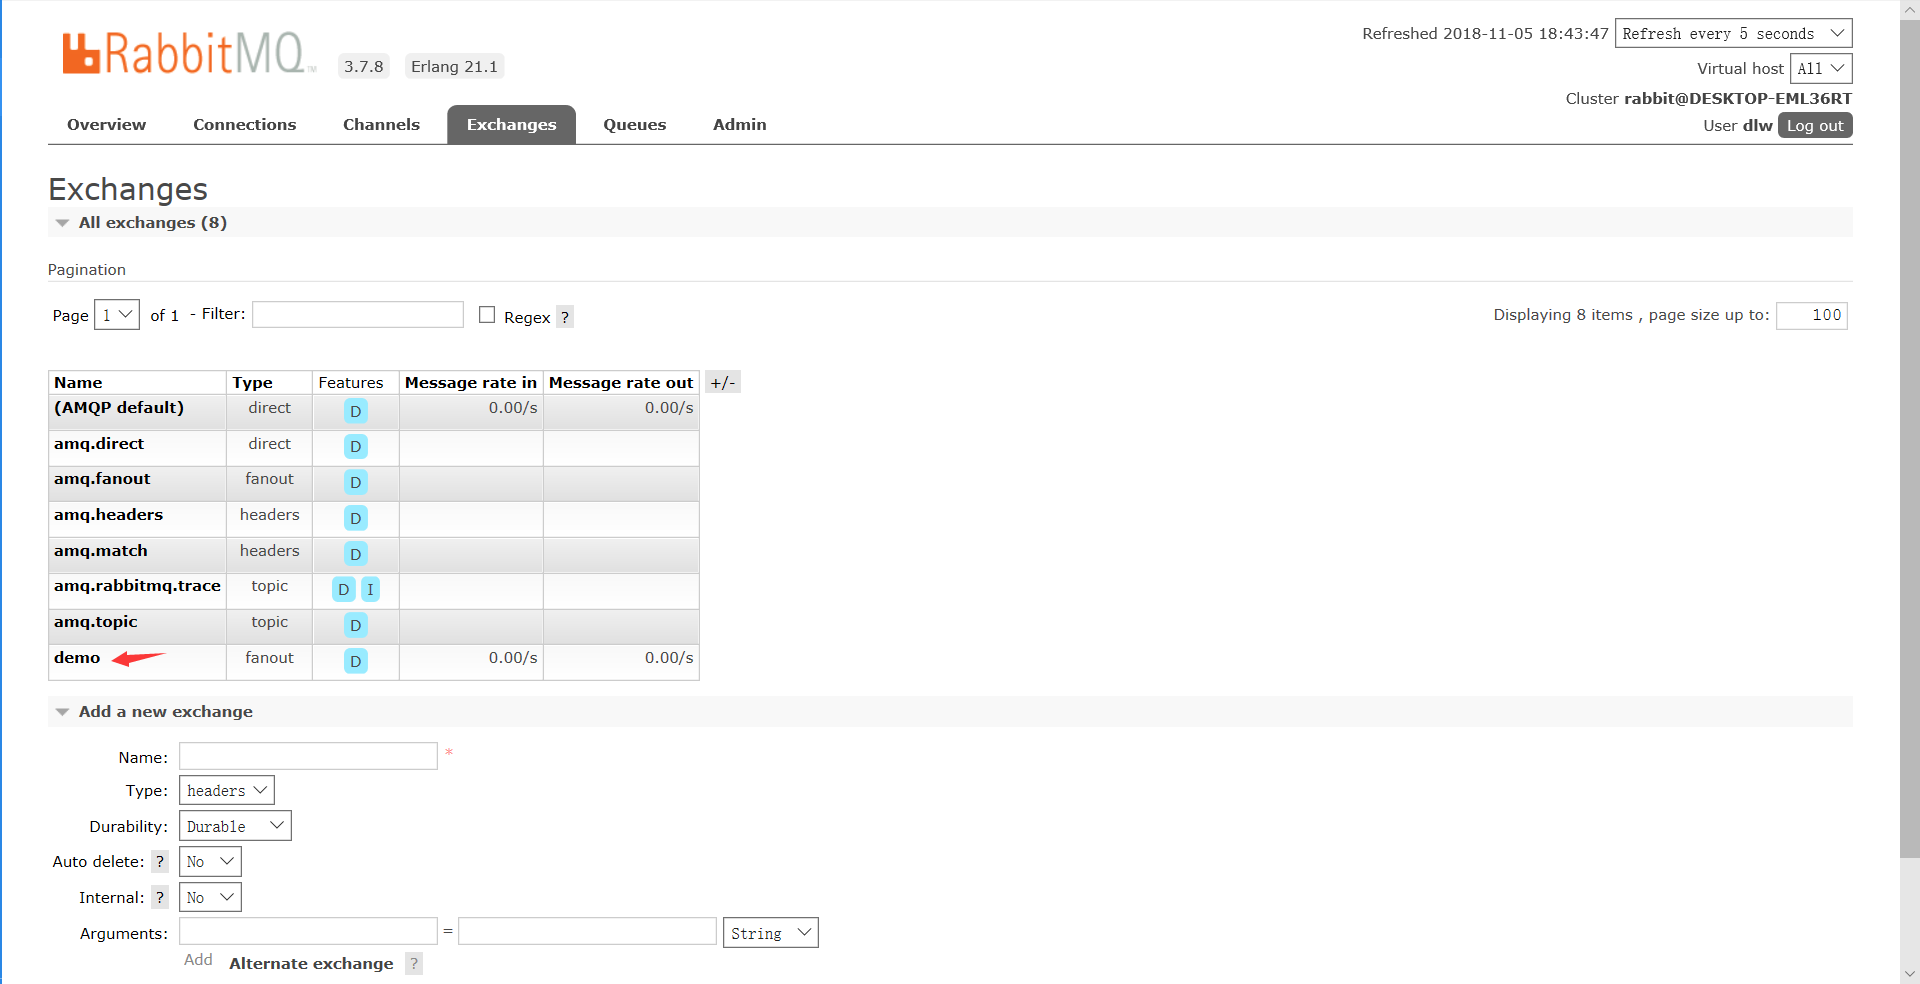
Task: Switch to the Overview tab
Action: pos(106,125)
